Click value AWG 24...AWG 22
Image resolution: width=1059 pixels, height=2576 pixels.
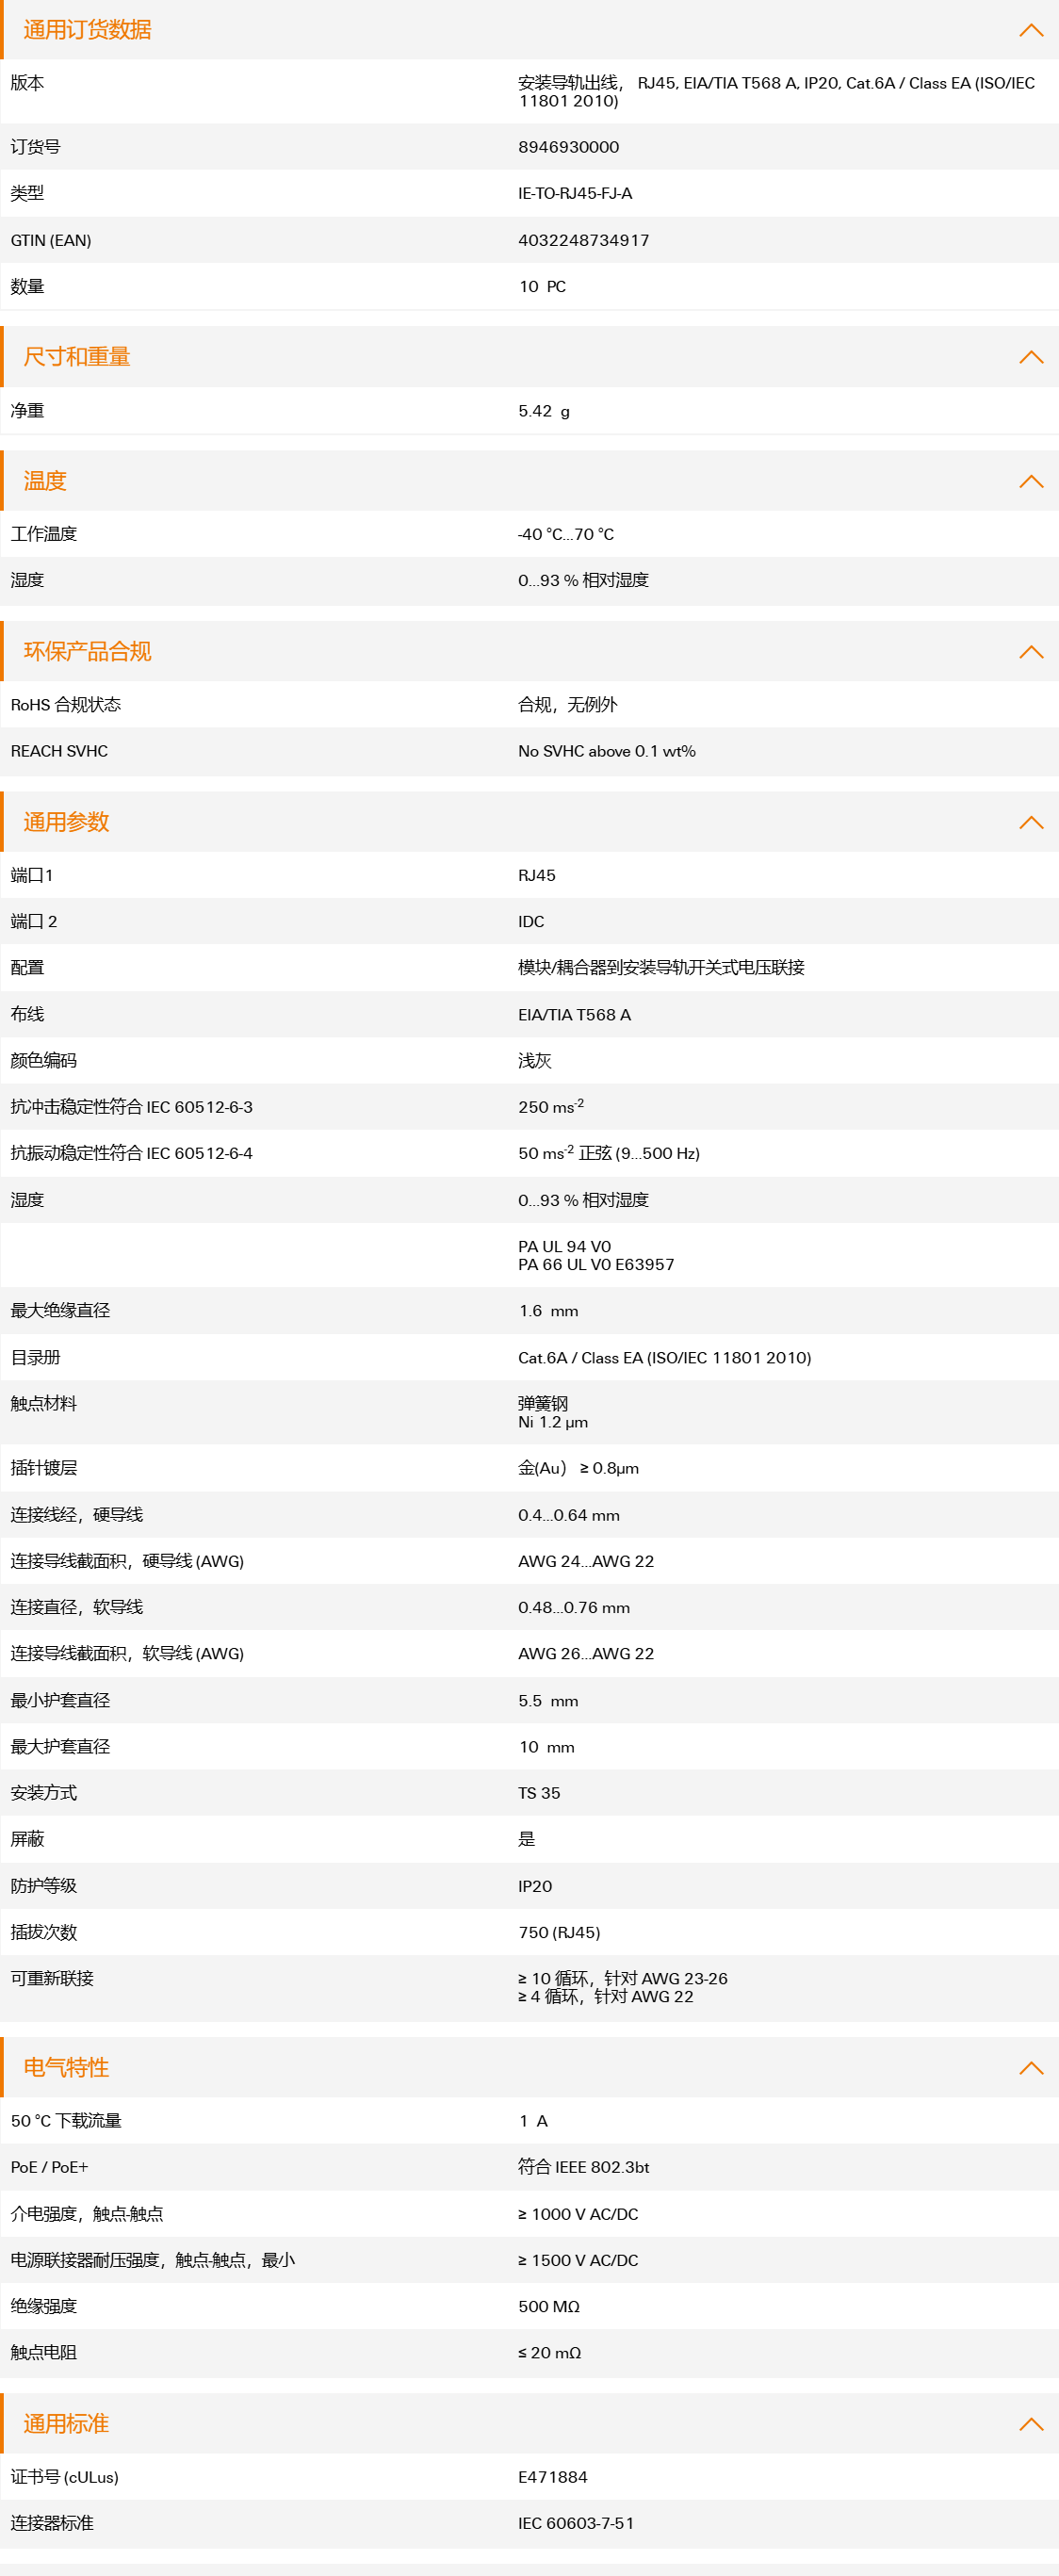tap(586, 1561)
